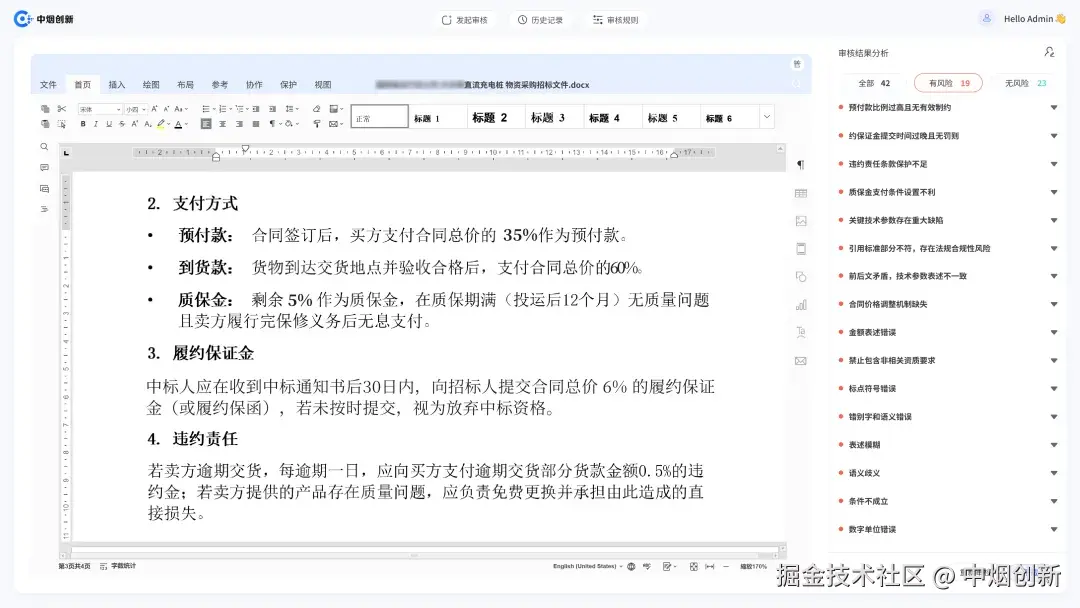Open the font family dropdown showing 宋体
Viewport: 1080px width, 608px height.
pos(100,109)
